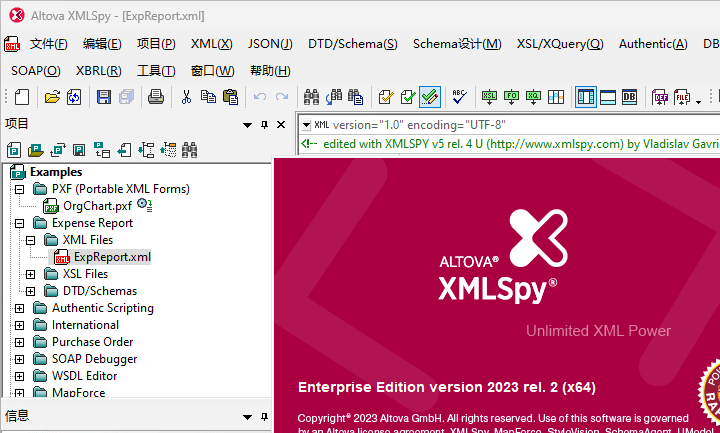Image resolution: width=720 pixels, height=433 pixels.
Task: Expand the SOAP Debugger folder
Action: click(x=19, y=359)
